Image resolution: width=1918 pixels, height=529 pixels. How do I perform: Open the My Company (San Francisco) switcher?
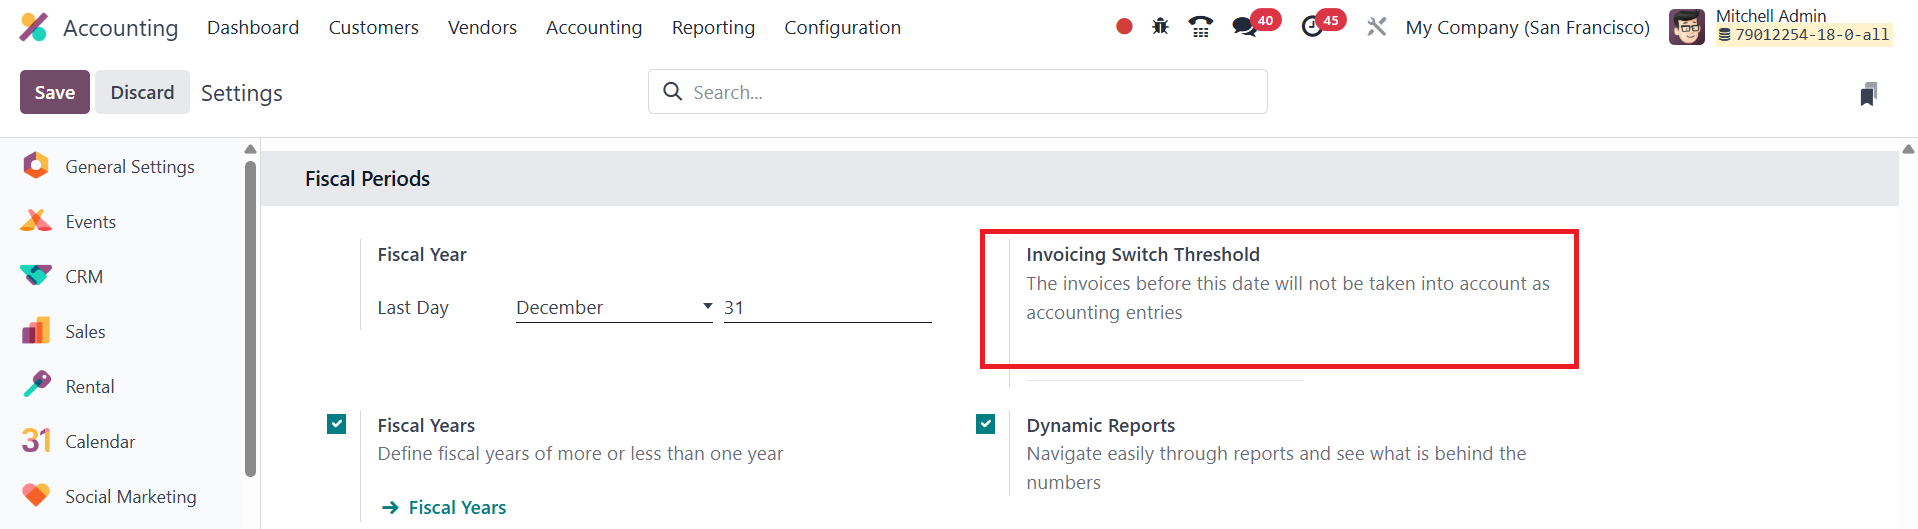tap(1527, 28)
